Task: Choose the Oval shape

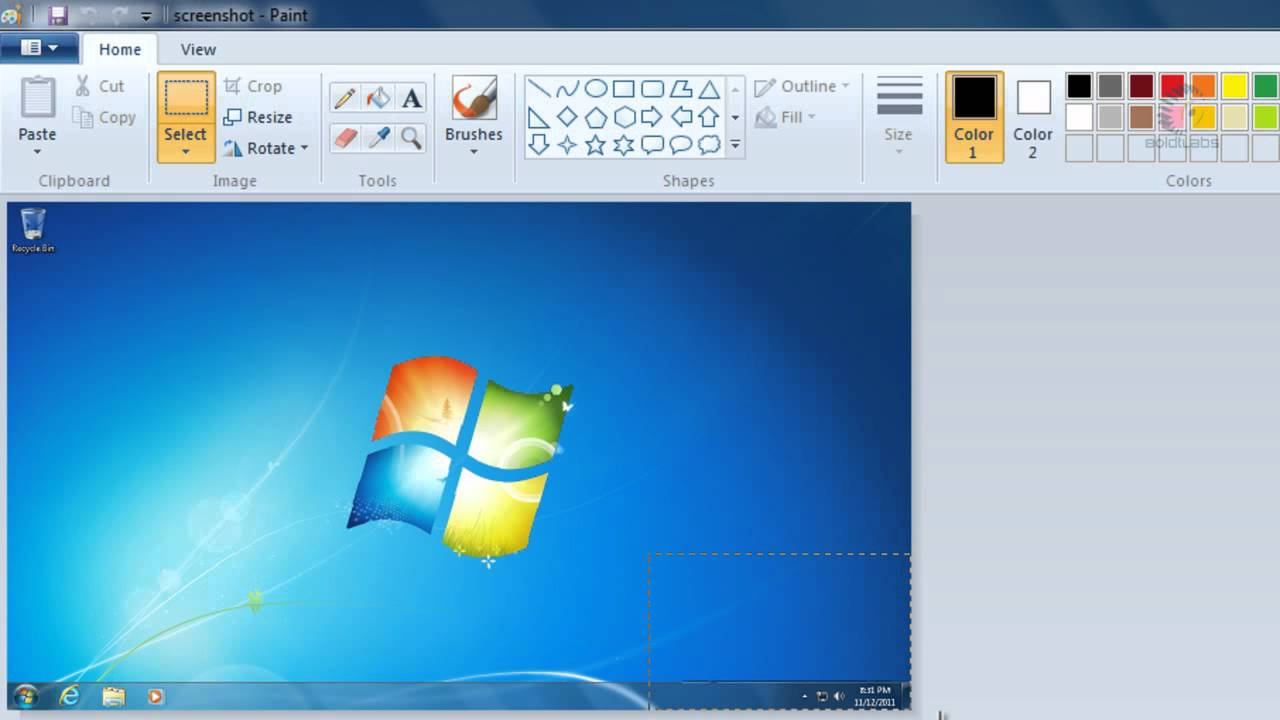Action: pyautogui.click(x=595, y=89)
